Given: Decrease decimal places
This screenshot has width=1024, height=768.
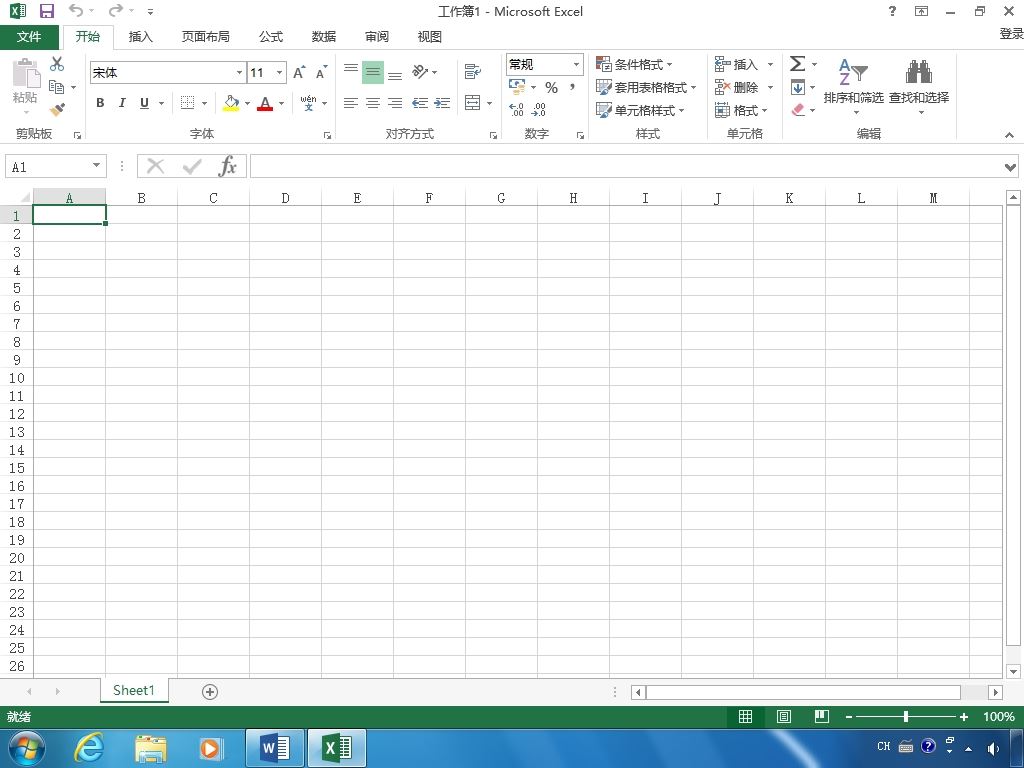Looking at the screenshot, I should [x=539, y=110].
